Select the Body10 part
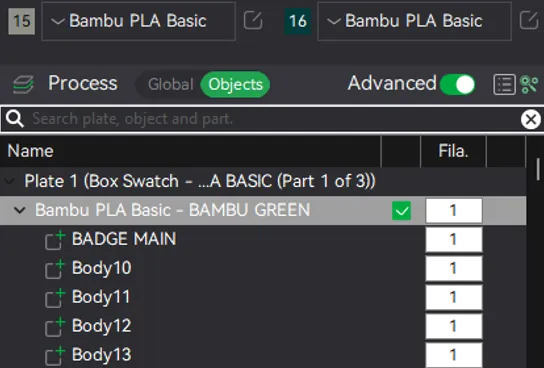The image size is (544, 368). coord(102,268)
